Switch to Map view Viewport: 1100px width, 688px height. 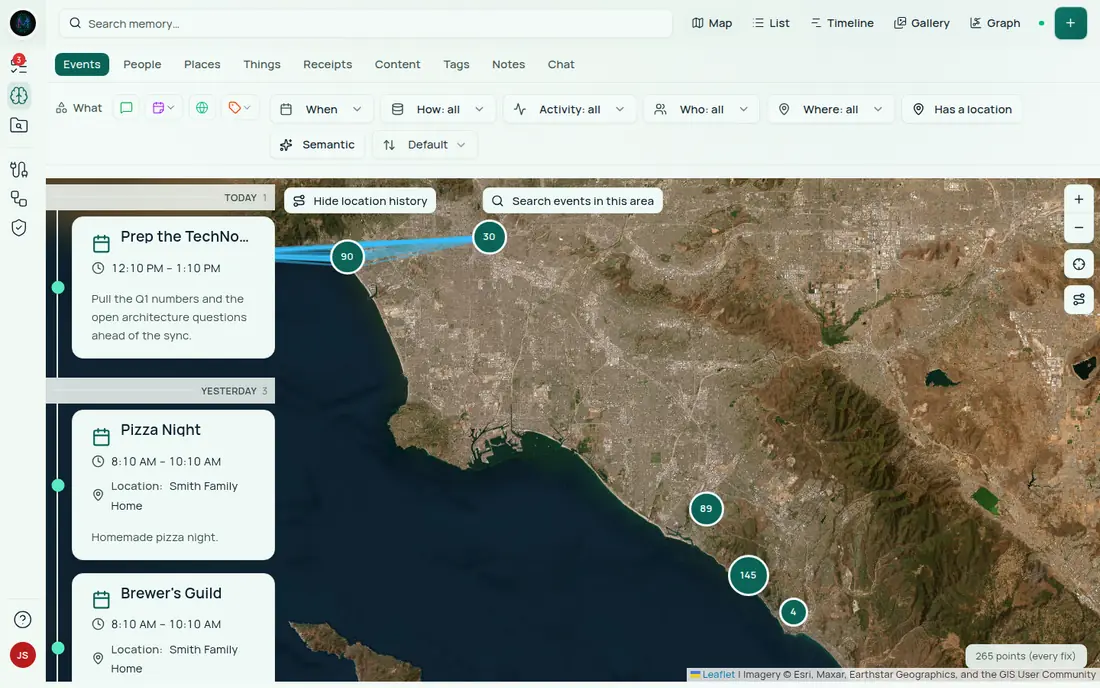[x=711, y=23]
